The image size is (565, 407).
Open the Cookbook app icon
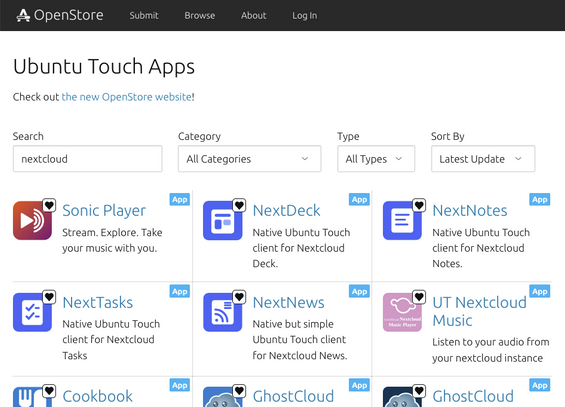(x=32, y=397)
